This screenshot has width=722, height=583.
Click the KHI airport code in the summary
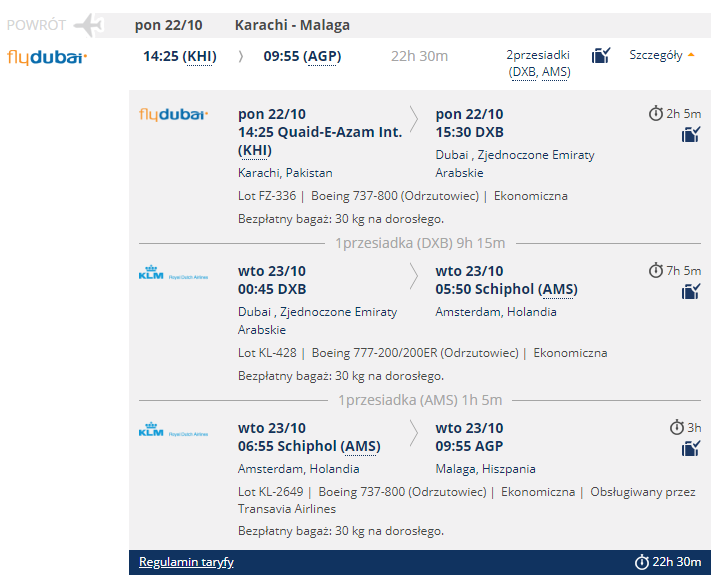click(199, 56)
